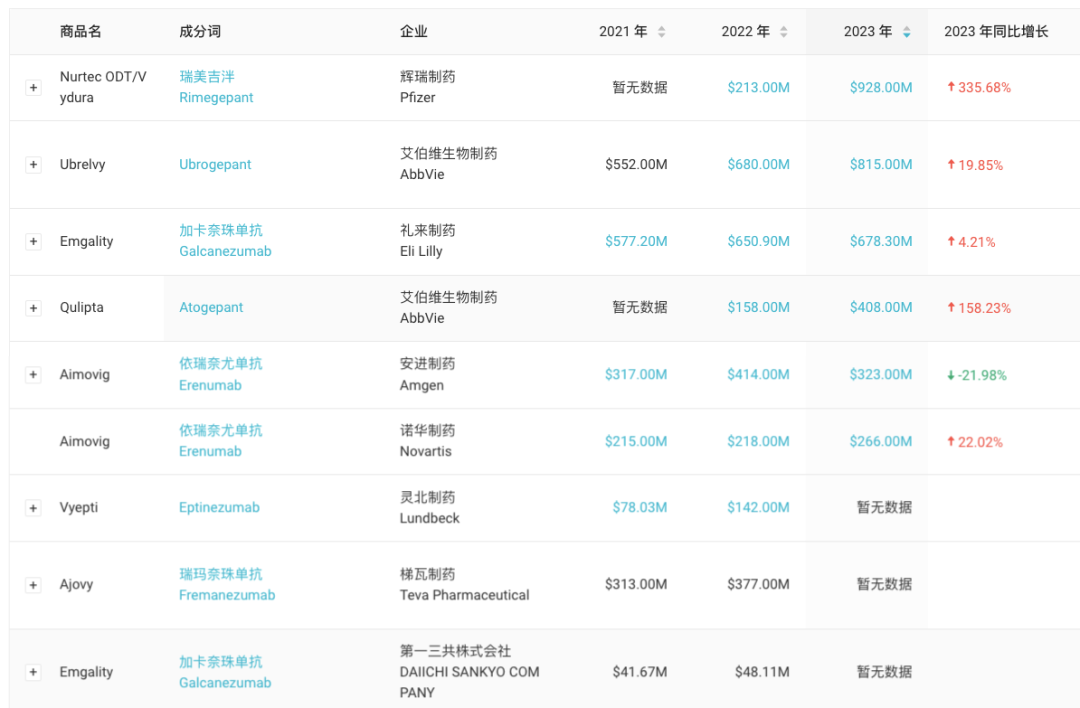Open the Ubrogepant ingredient link
This screenshot has height=708, width=1080.
[215, 165]
